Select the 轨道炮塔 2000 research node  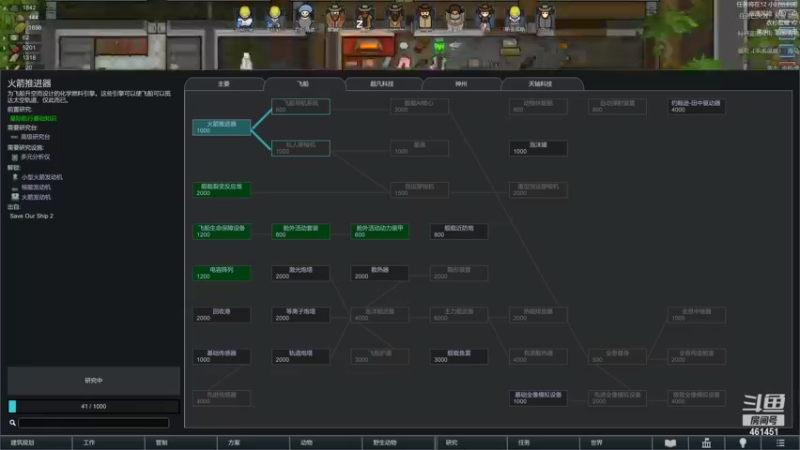click(301, 356)
